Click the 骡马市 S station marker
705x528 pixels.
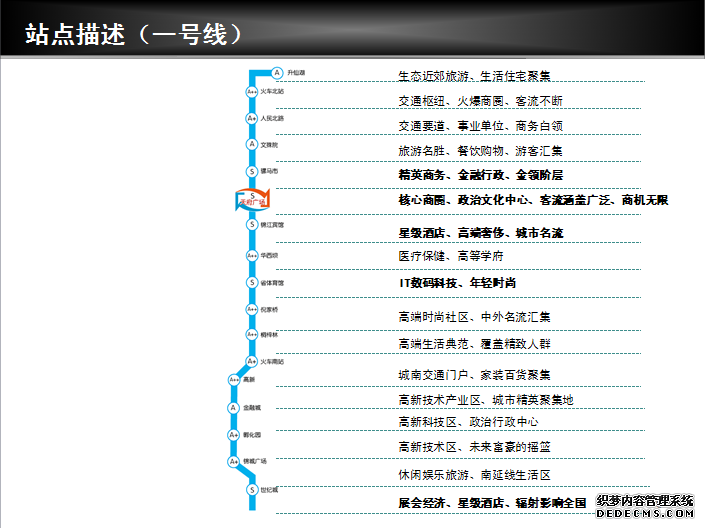tap(252, 171)
